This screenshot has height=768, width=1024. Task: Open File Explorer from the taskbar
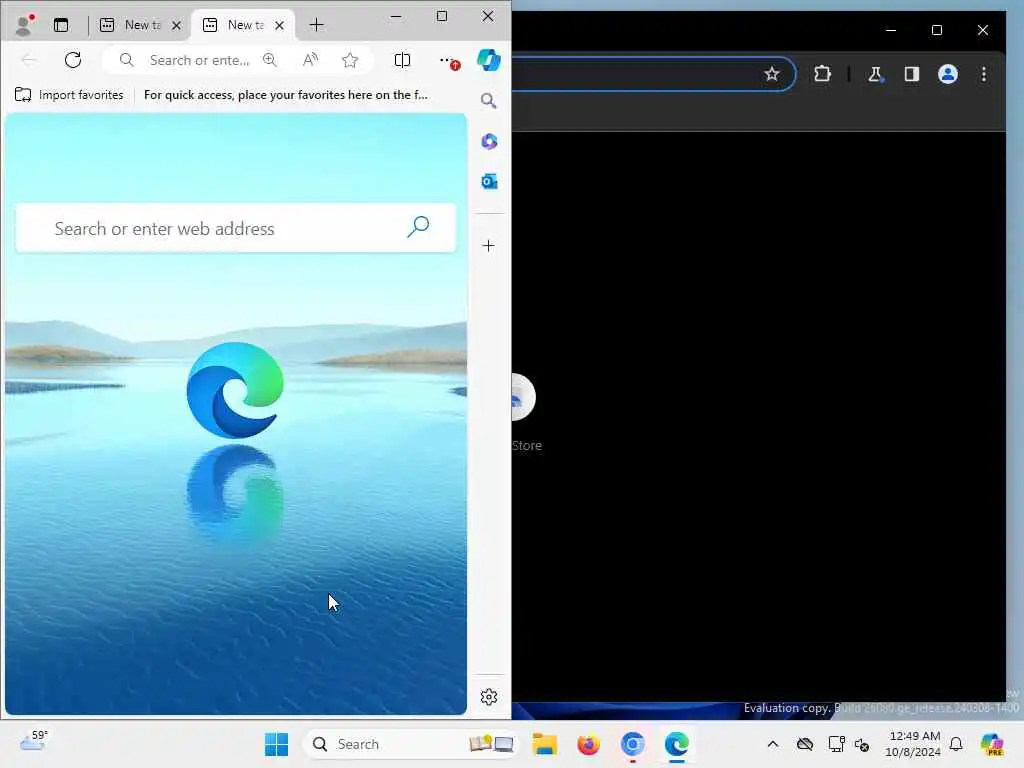(544, 744)
